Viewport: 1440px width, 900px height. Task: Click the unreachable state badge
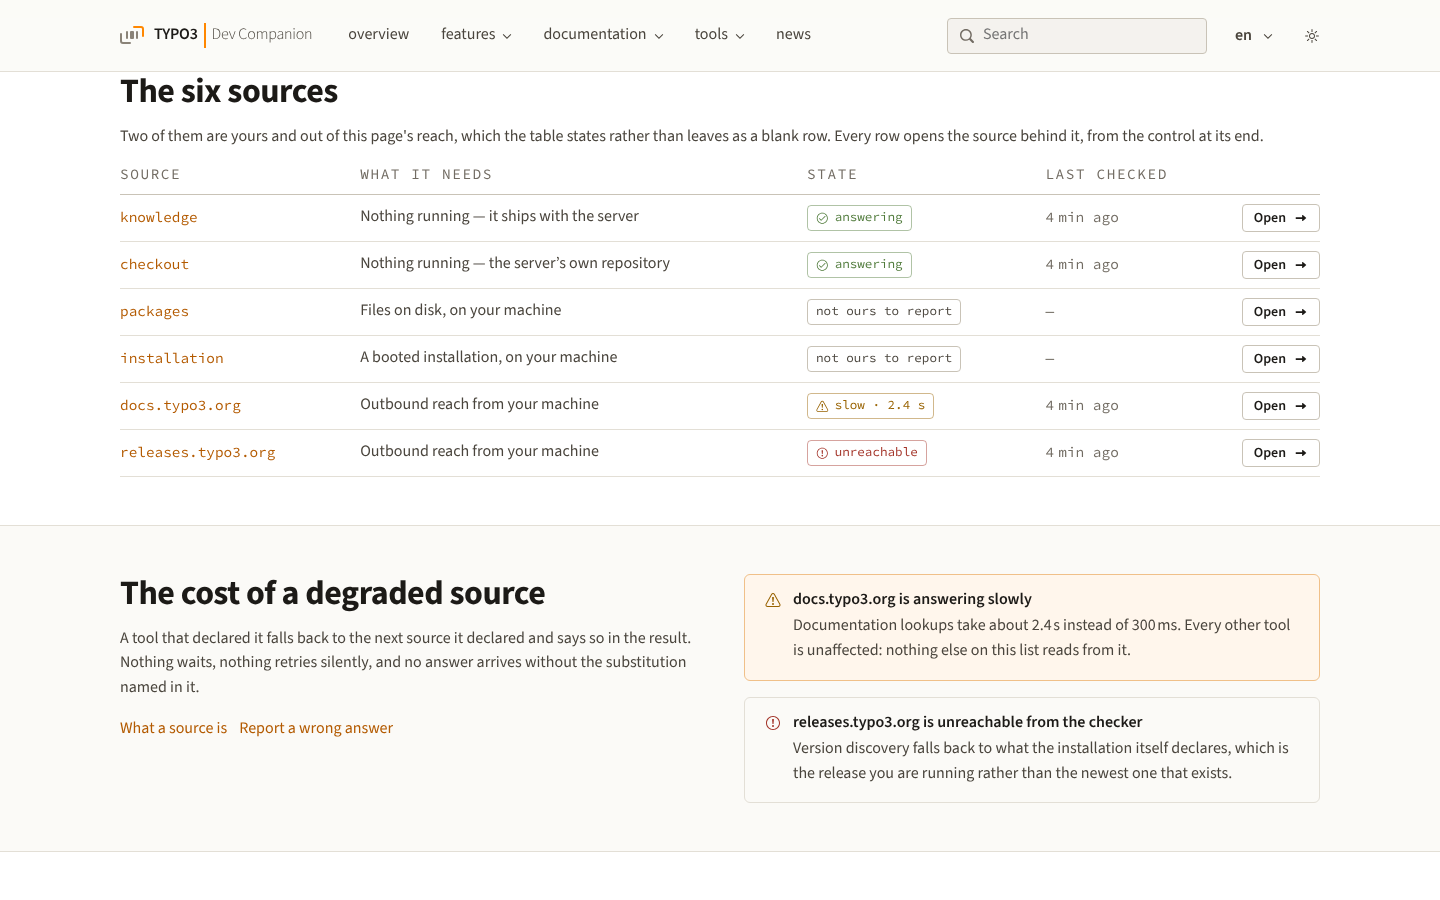pos(867,453)
